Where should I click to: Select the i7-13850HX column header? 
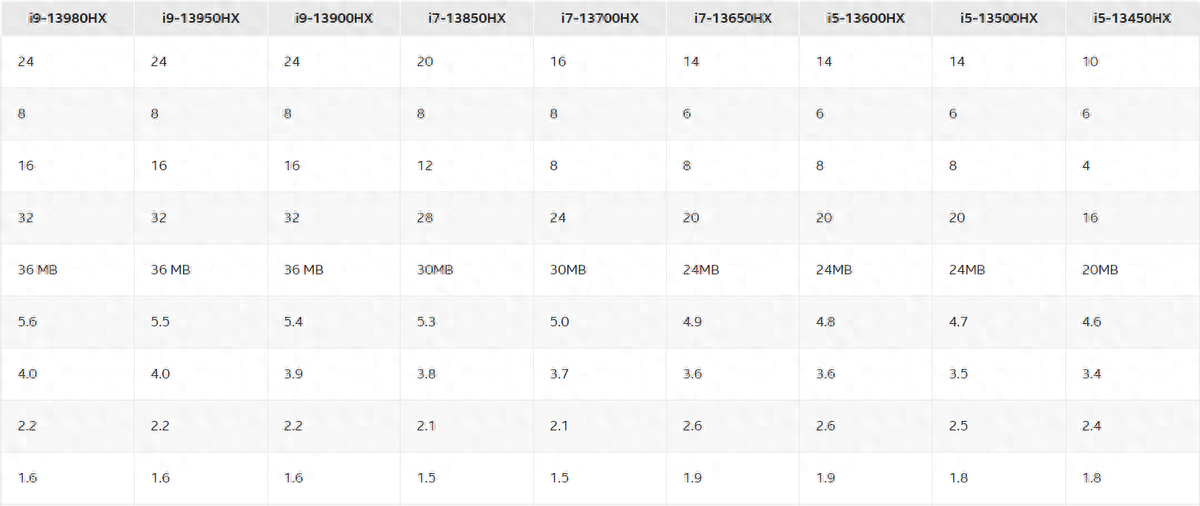[x=467, y=19]
